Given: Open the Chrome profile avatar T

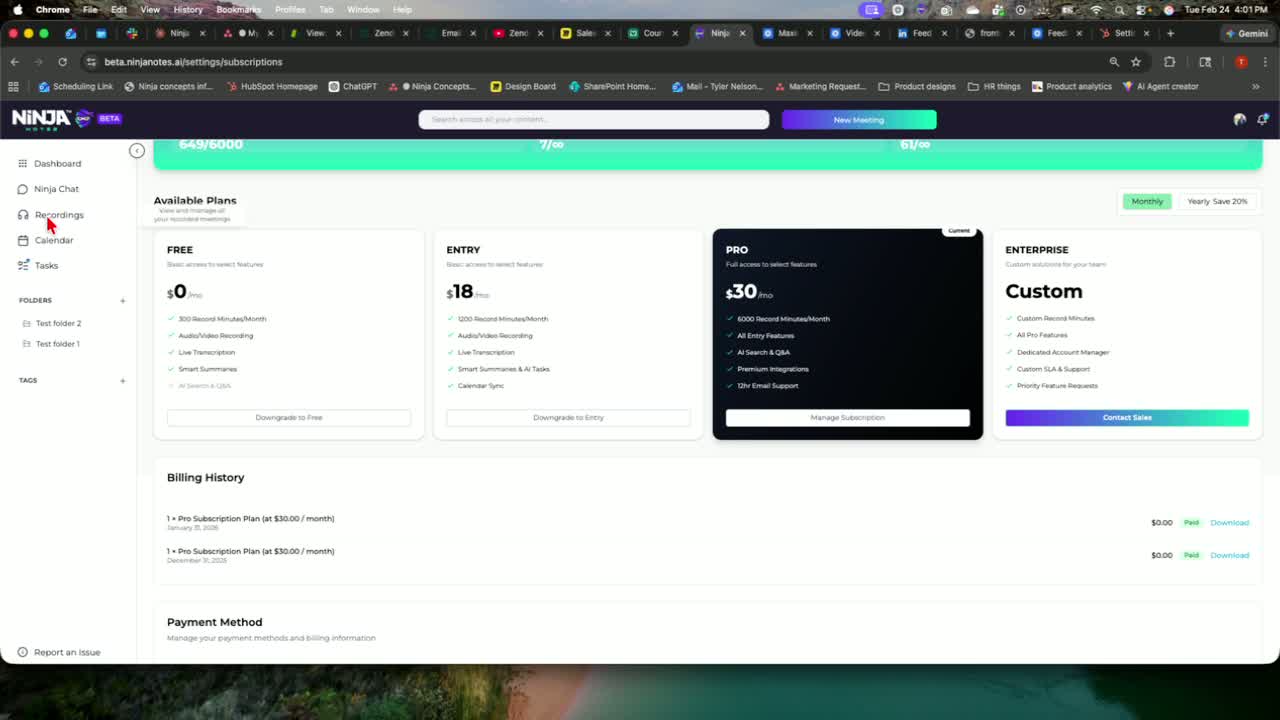Looking at the screenshot, I should click(x=1241, y=62).
